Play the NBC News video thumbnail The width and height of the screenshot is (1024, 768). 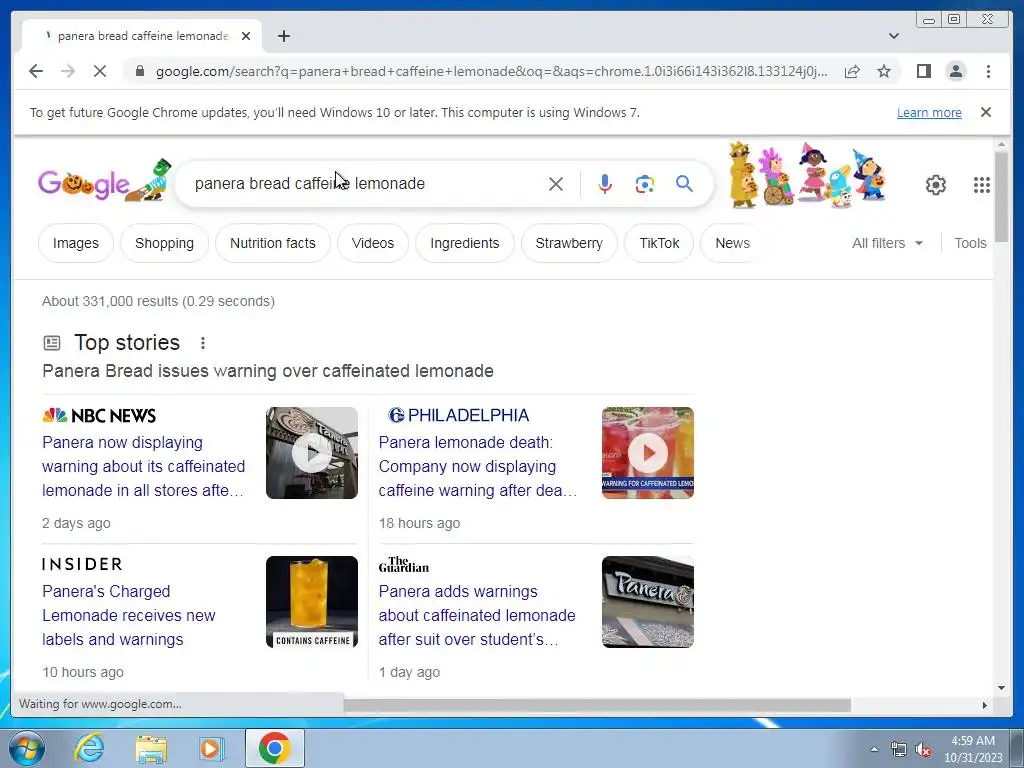click(x=312, y=453)
